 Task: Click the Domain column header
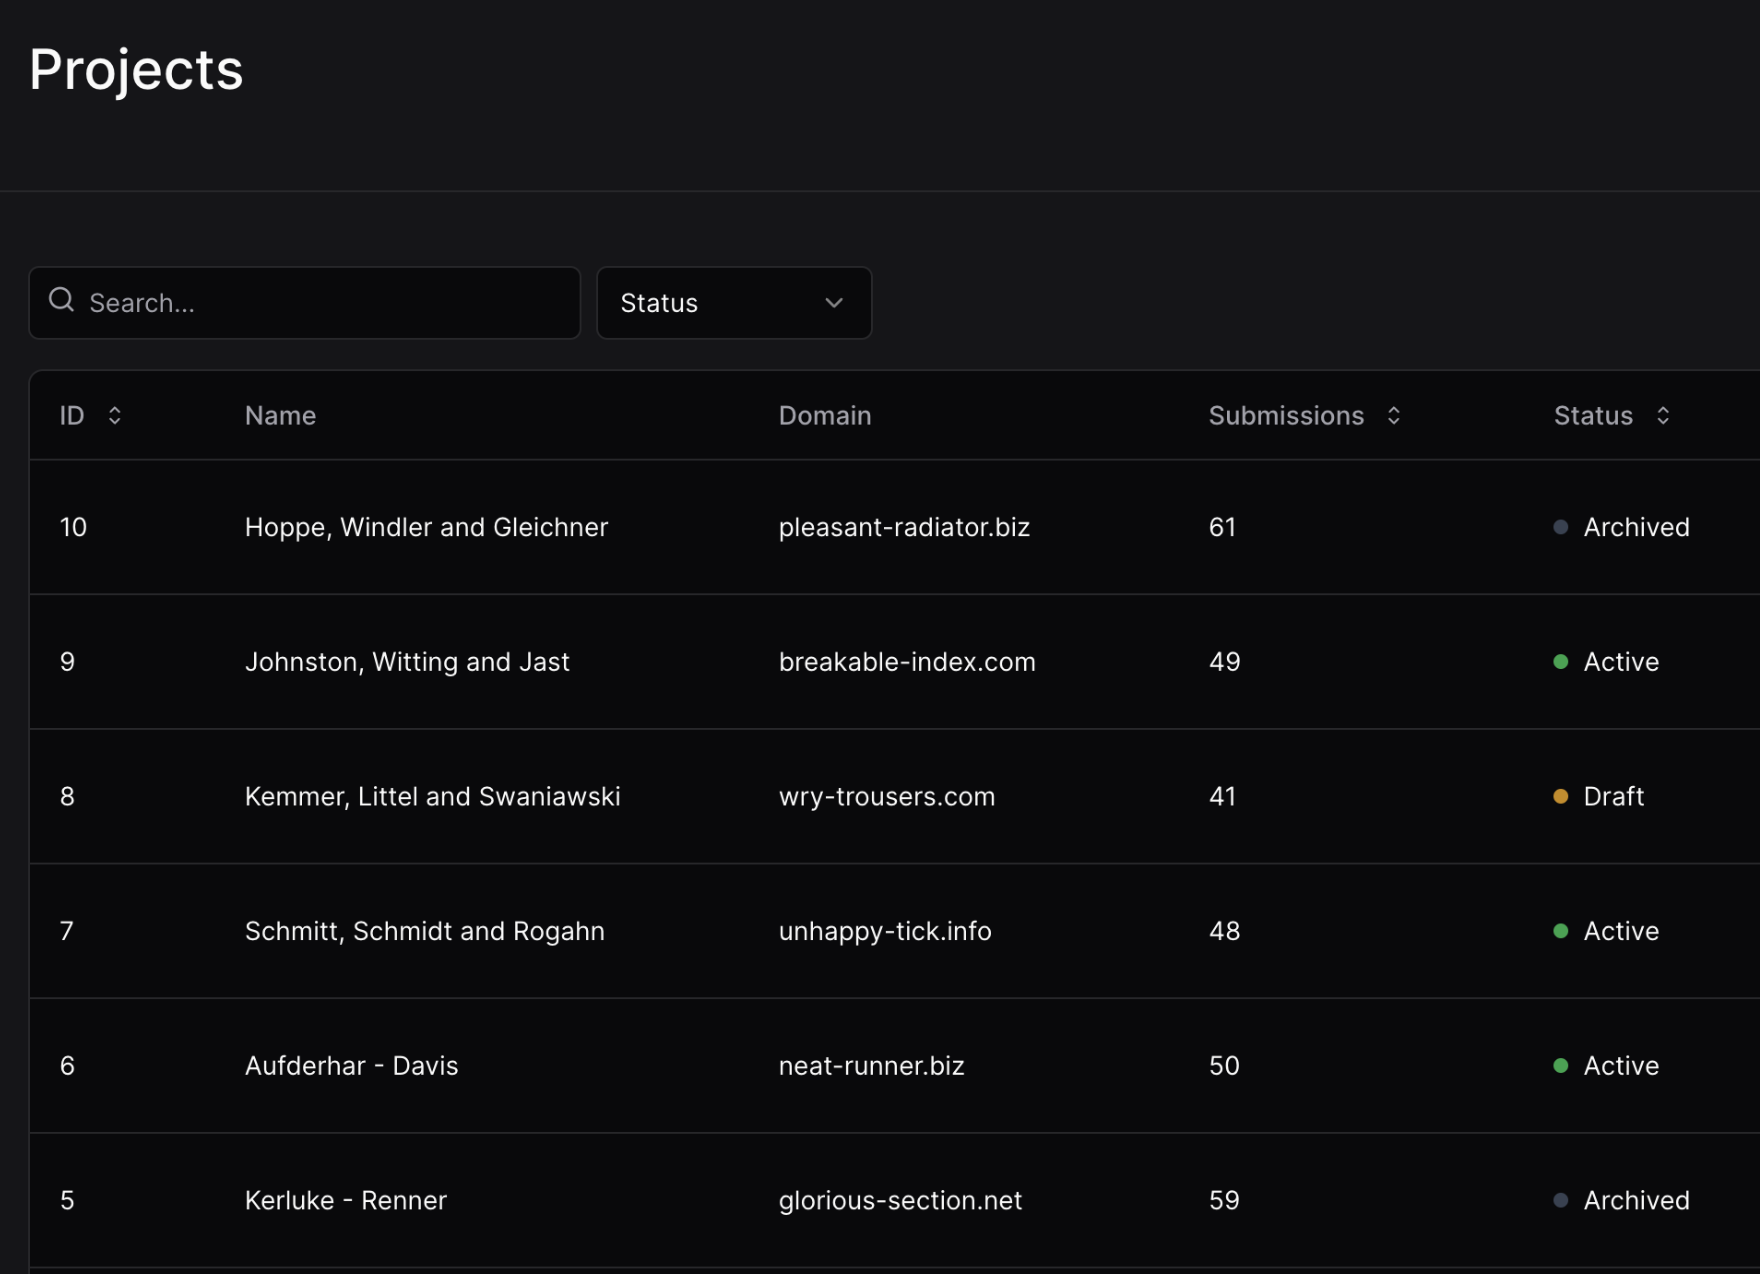(824, 416)
